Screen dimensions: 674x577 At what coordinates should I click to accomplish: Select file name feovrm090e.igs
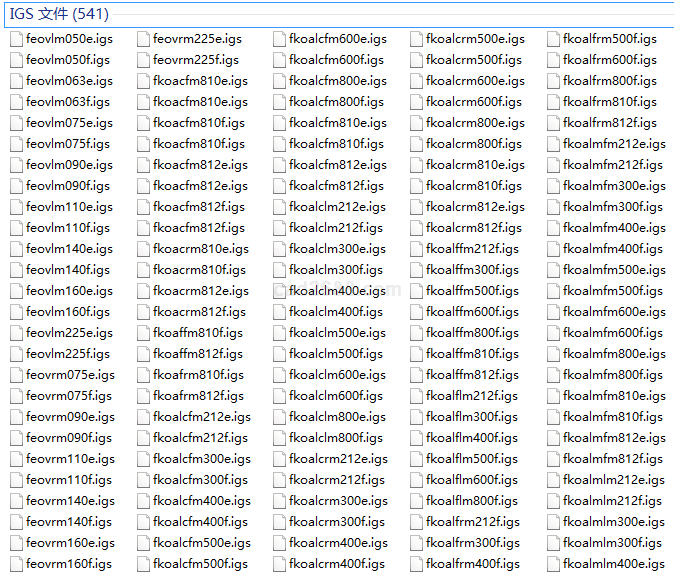click(x=70, y=417)
